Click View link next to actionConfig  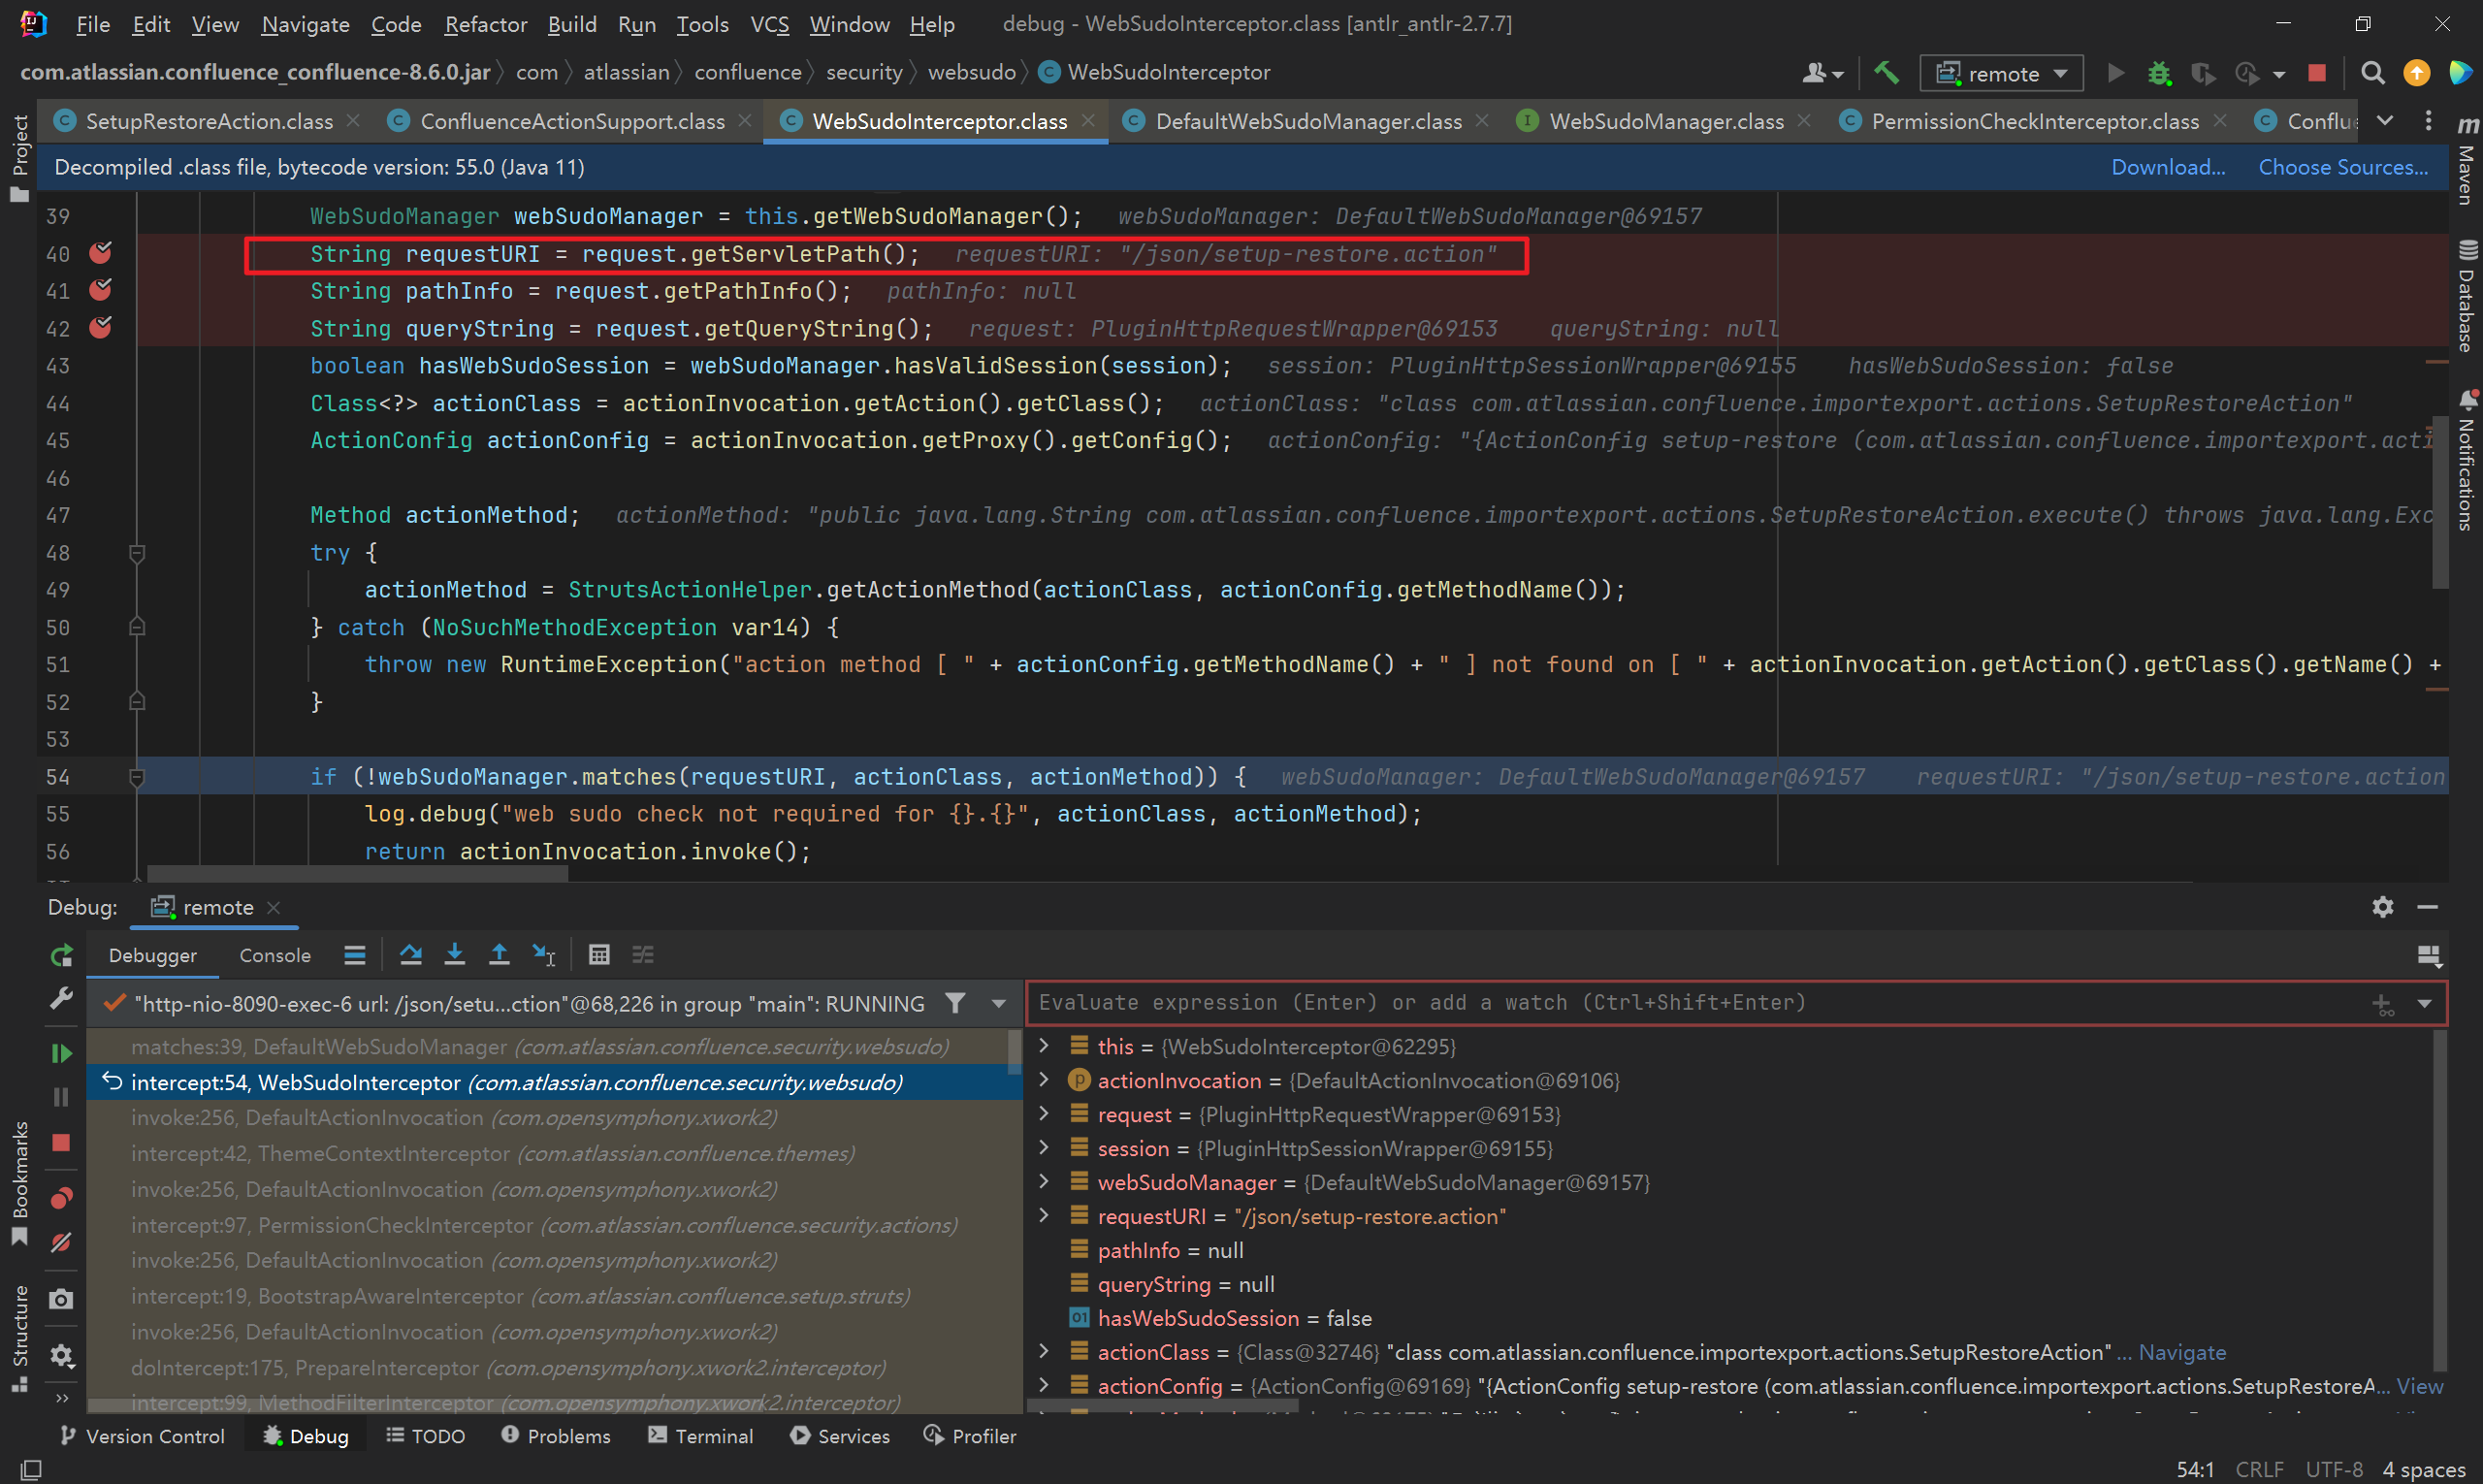tap(2419, 1386)
